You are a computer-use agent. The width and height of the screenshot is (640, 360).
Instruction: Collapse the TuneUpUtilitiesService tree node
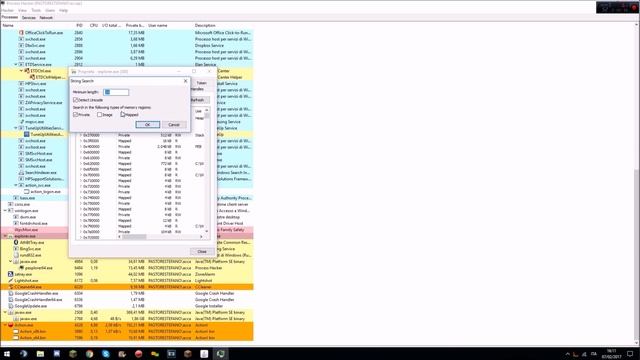pos(16,128)
